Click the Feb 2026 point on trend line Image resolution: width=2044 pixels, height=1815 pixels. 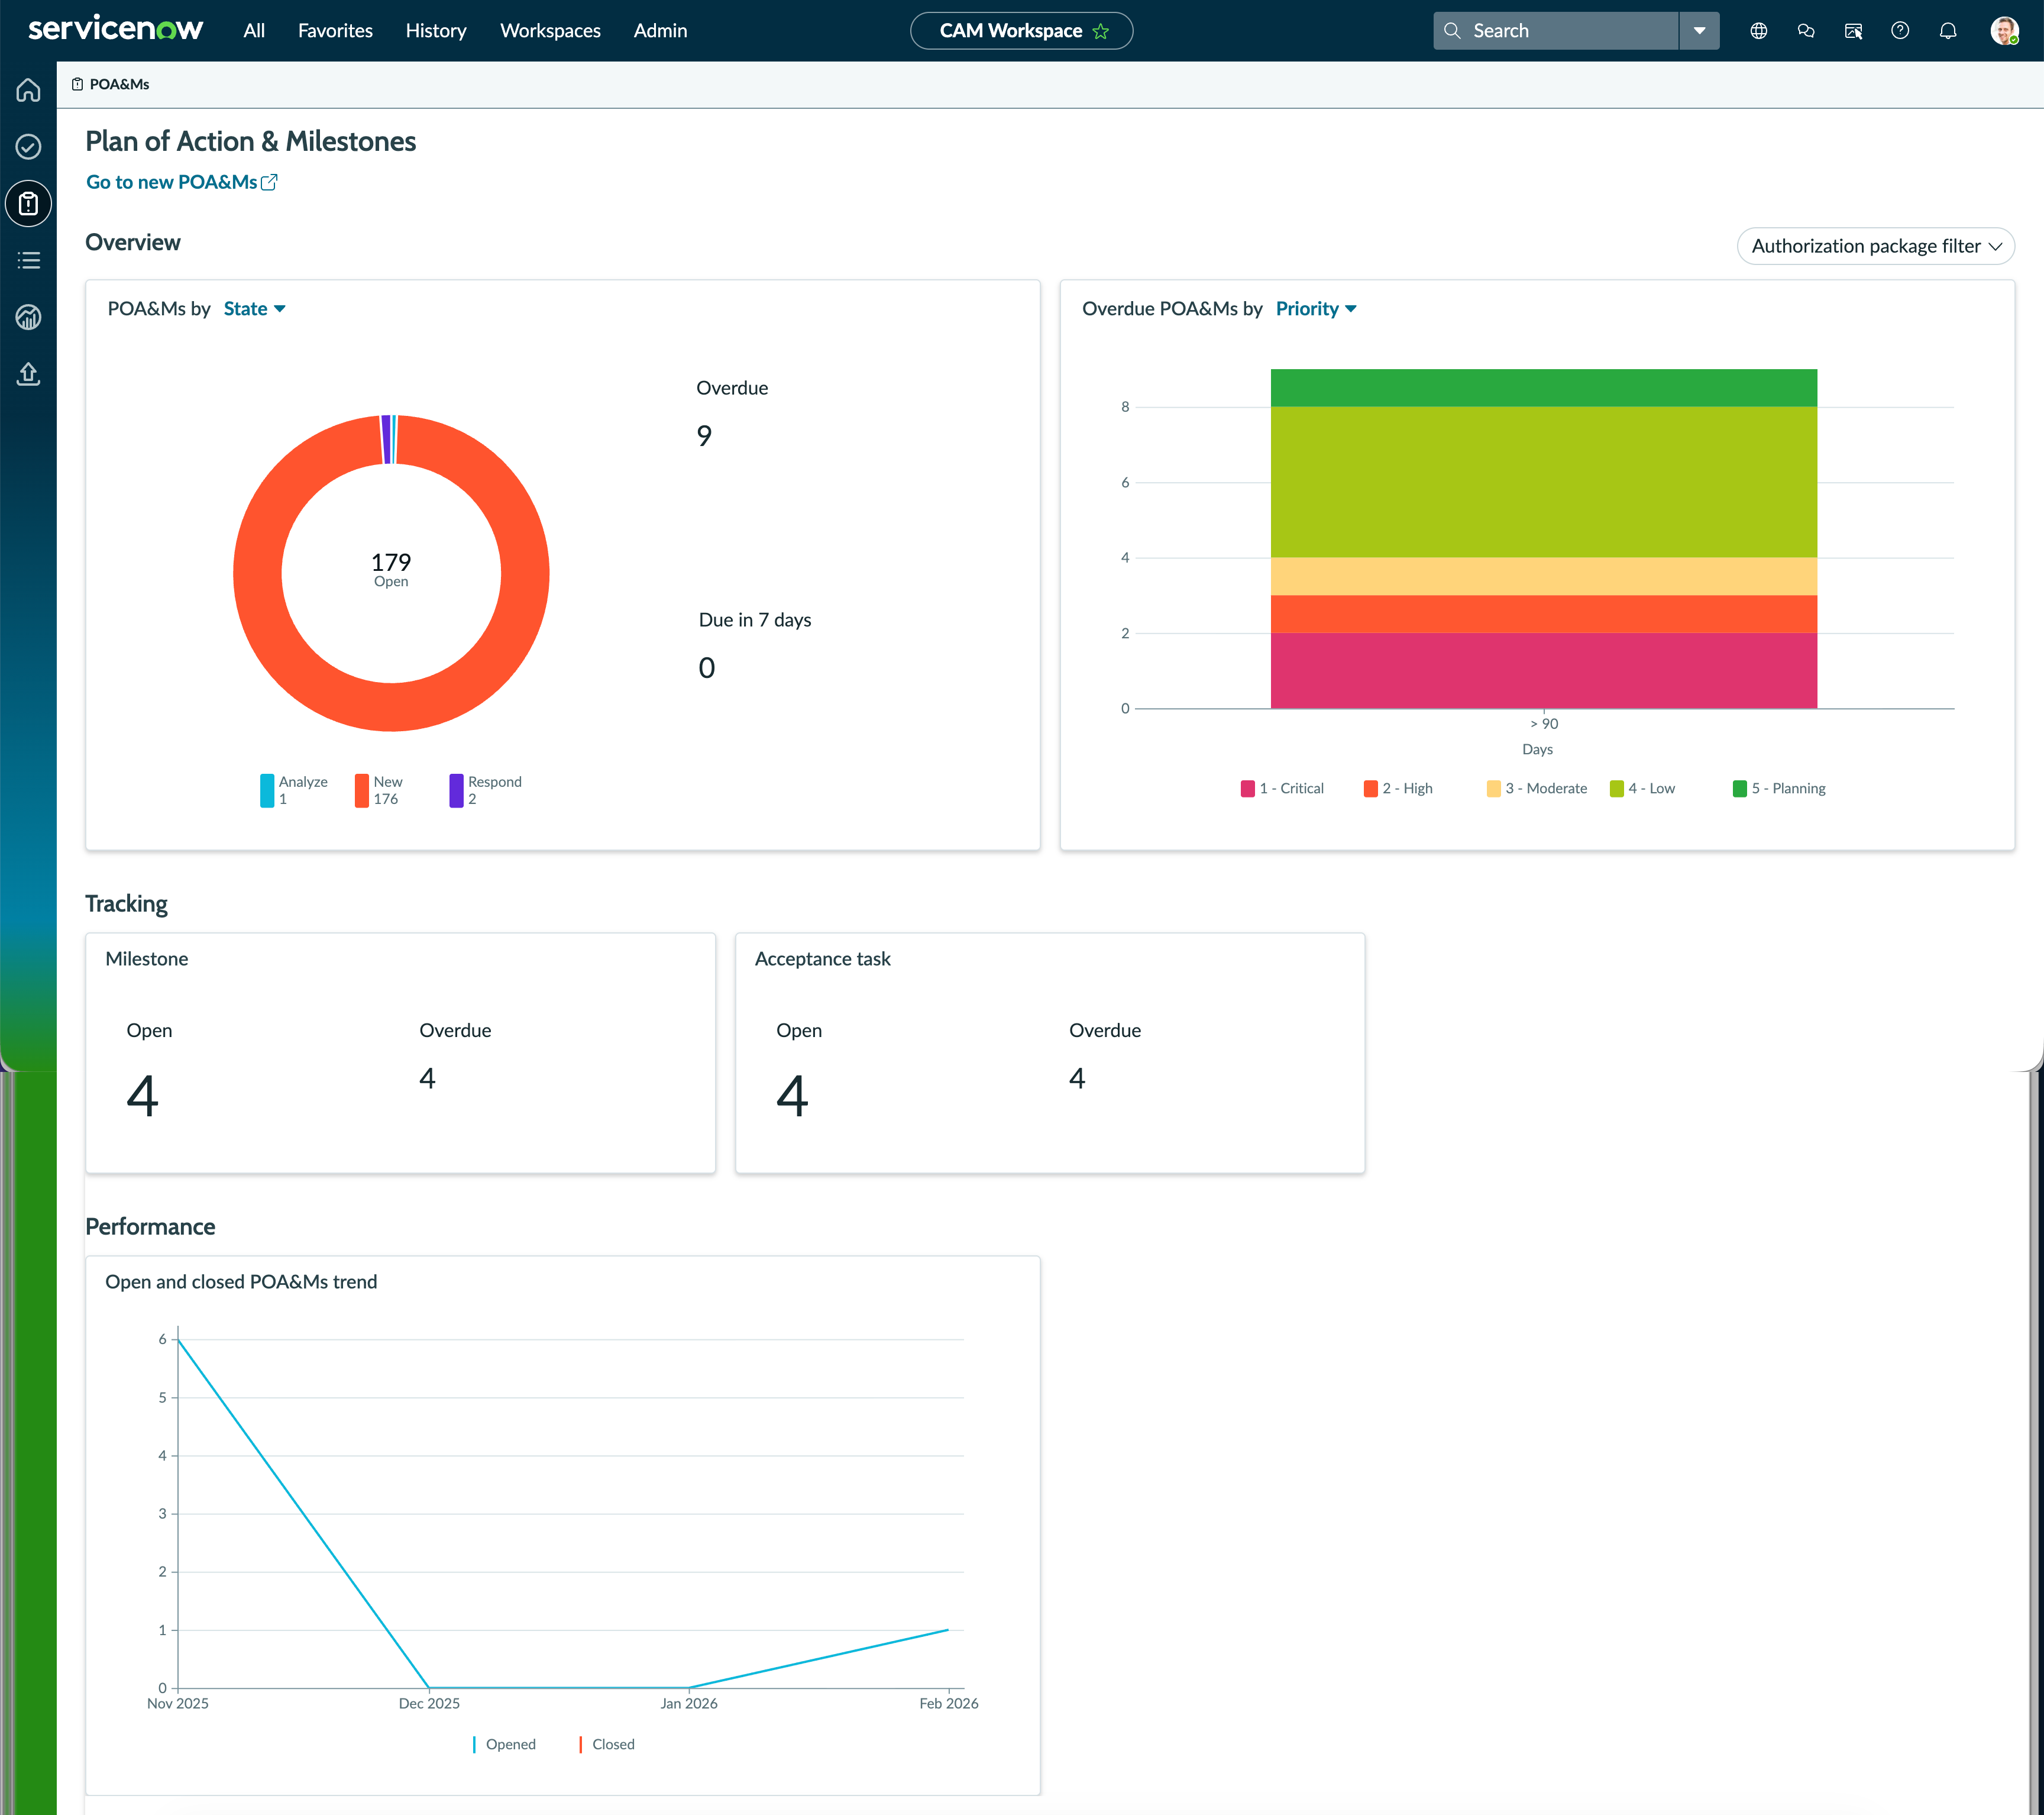pyautogui.click(x=948, y=1630)
